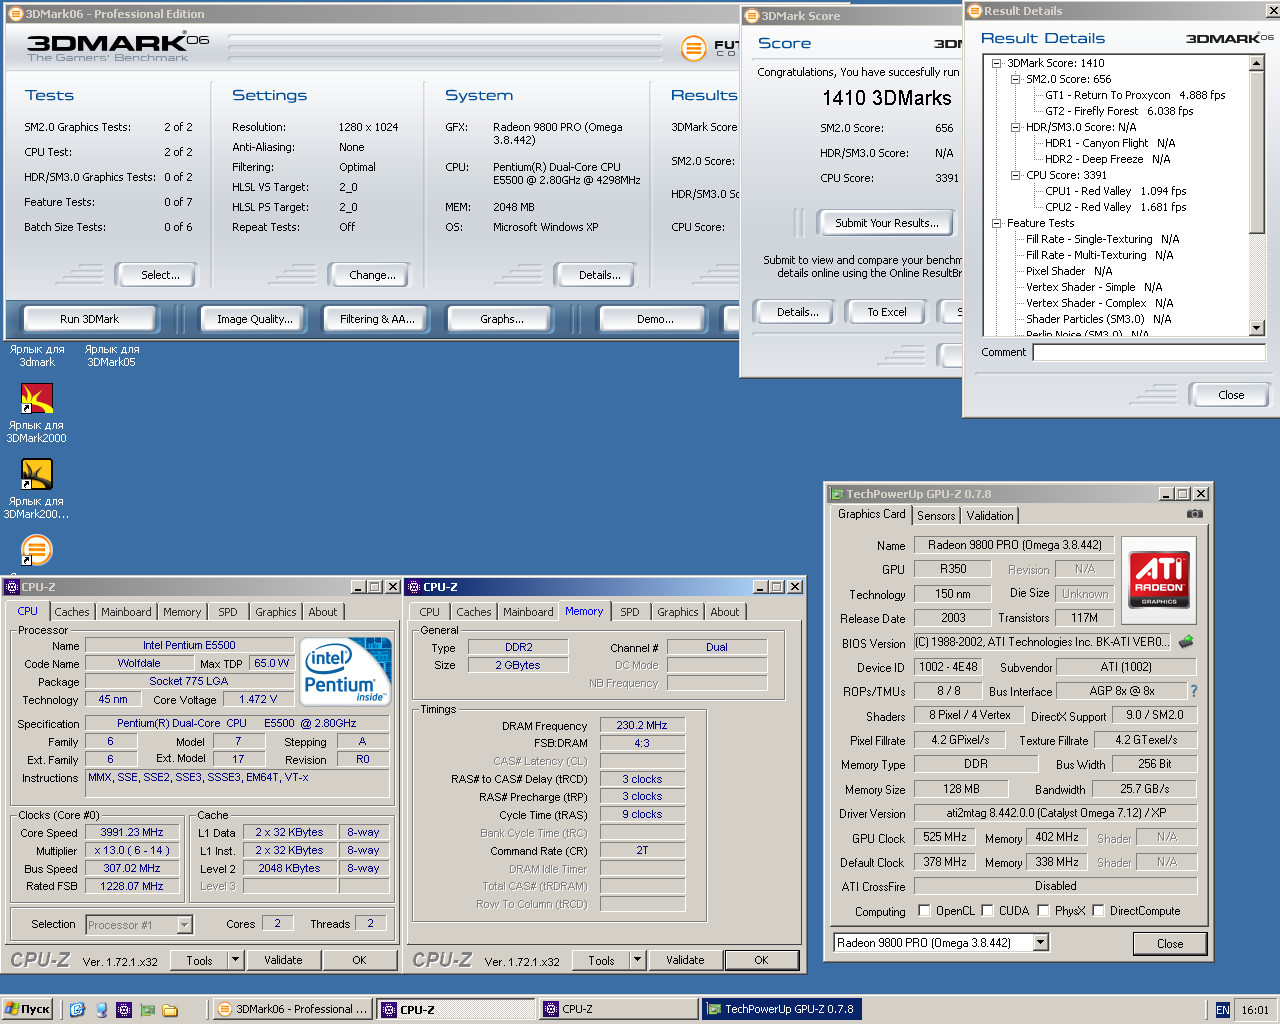The image size is (1280, 1024).
Task: Open the Tools dropdown arrow in left CPU-Z
Action: (x=236, y=960)
